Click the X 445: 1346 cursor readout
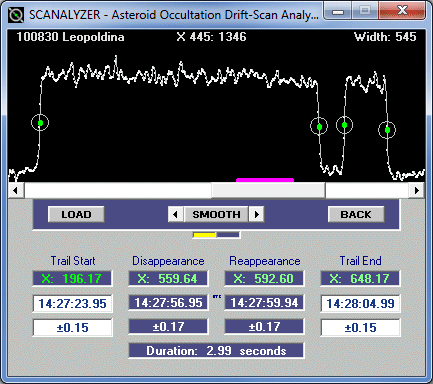This screenshot has height=384, width=433. pos(211,37)
